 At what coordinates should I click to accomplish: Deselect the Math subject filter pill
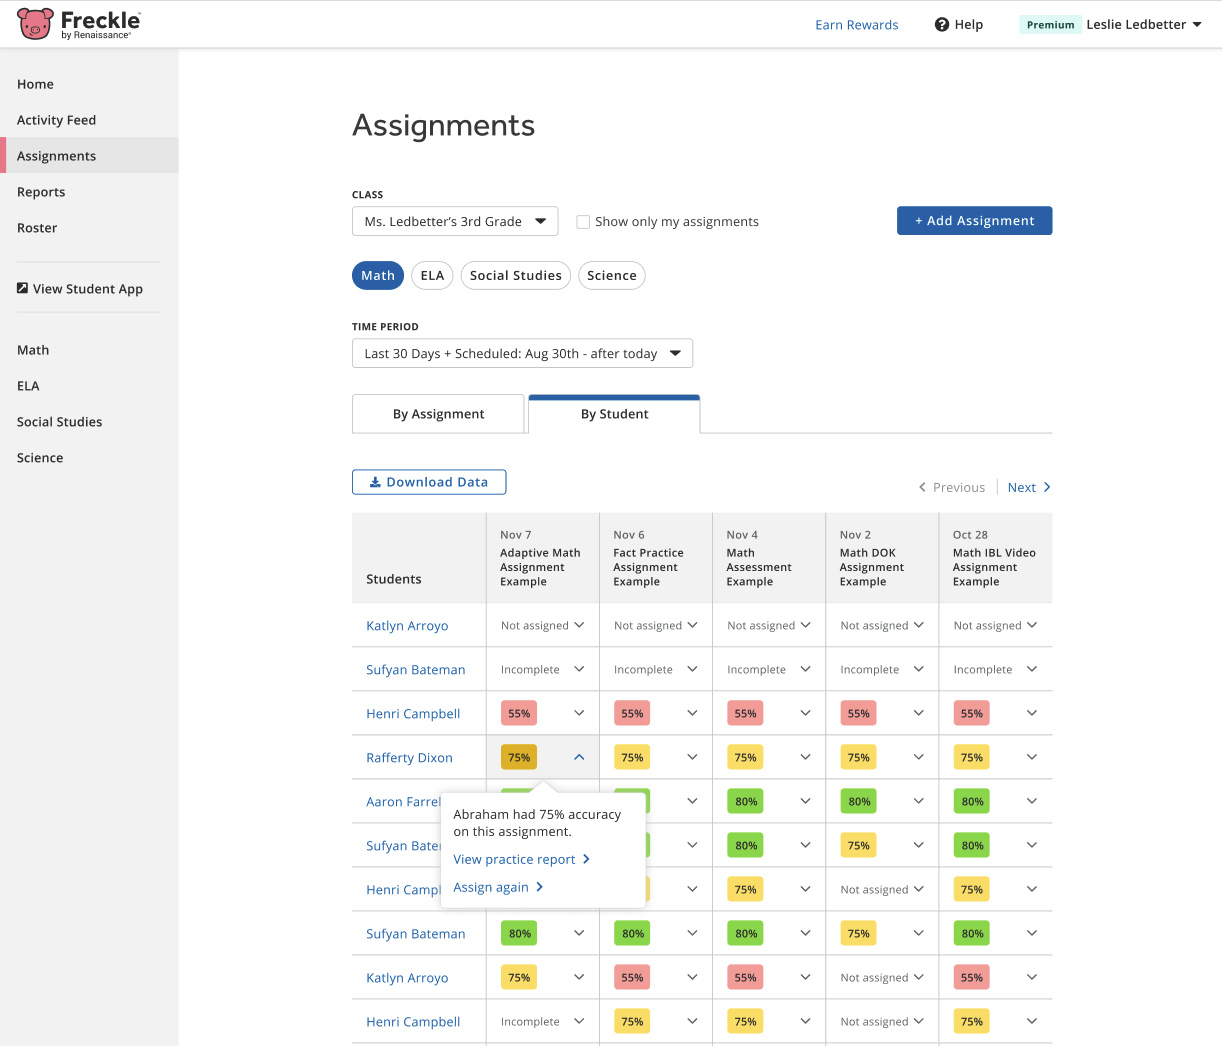tap(377, 275)
